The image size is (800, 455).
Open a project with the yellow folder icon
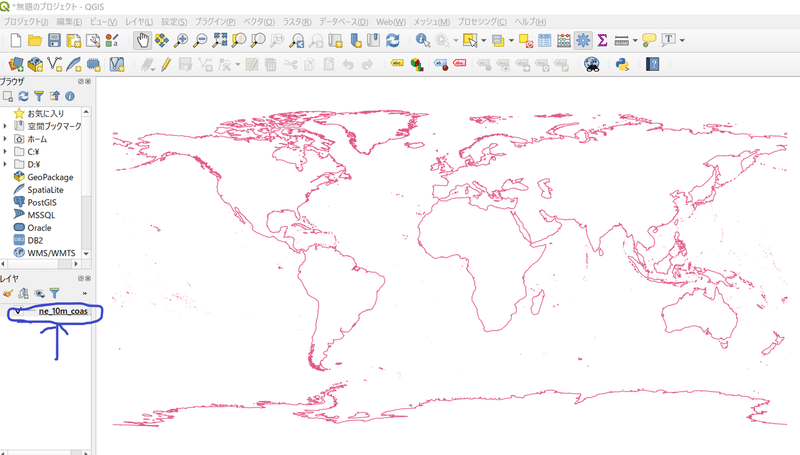pos(35,40)
